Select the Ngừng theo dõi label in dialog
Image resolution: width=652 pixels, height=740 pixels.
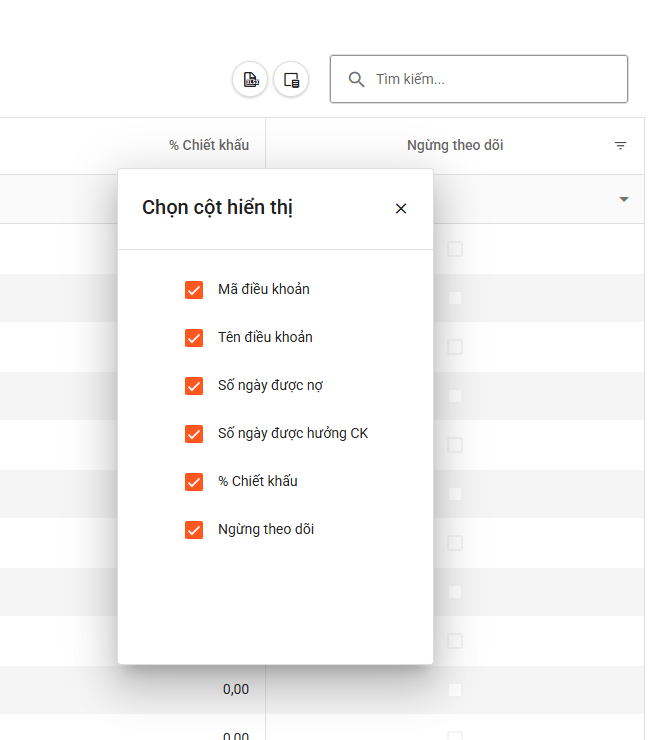(x=266, y=530)
